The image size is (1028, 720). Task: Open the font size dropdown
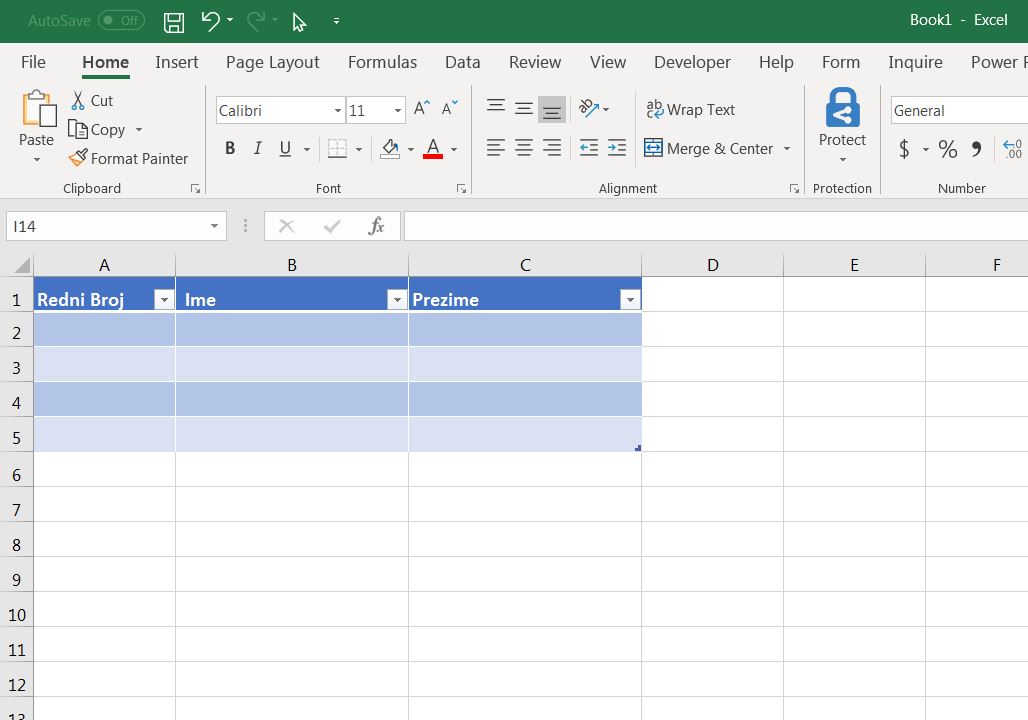tap(398, 111)
